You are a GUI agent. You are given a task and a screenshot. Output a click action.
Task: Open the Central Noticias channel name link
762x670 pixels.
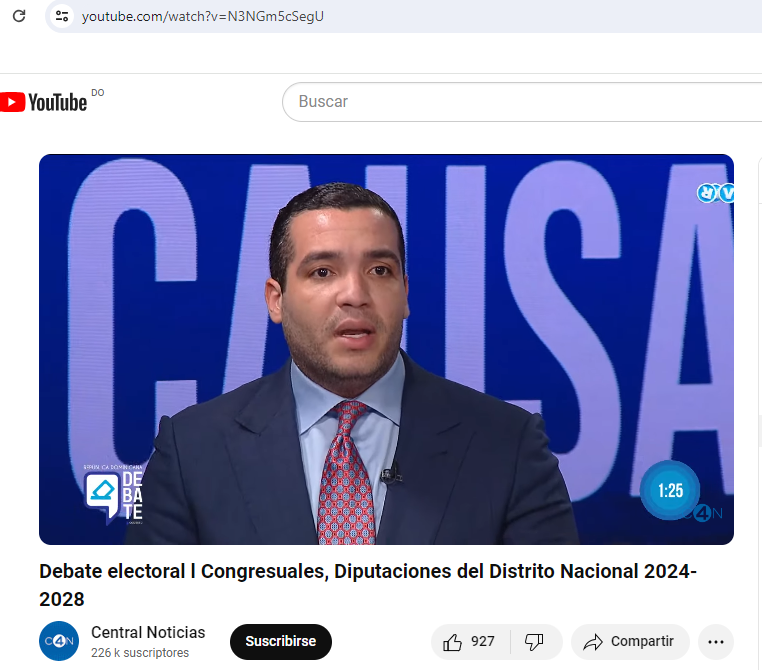click(x=148, y=632)
